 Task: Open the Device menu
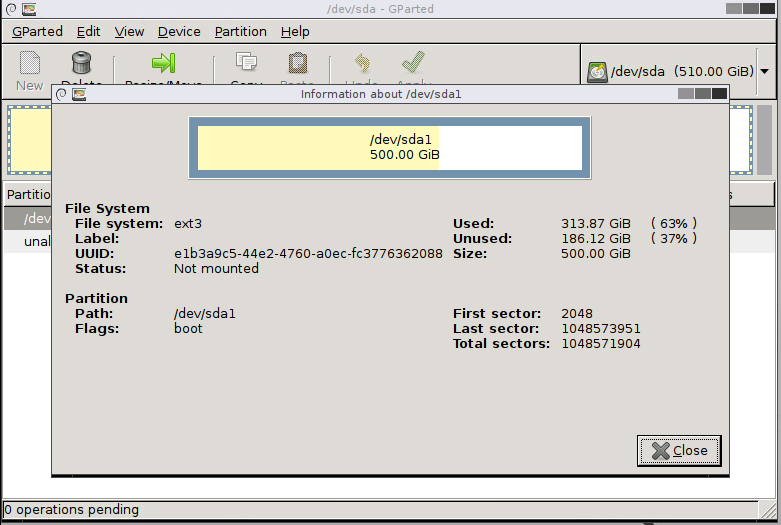point(179,31)
